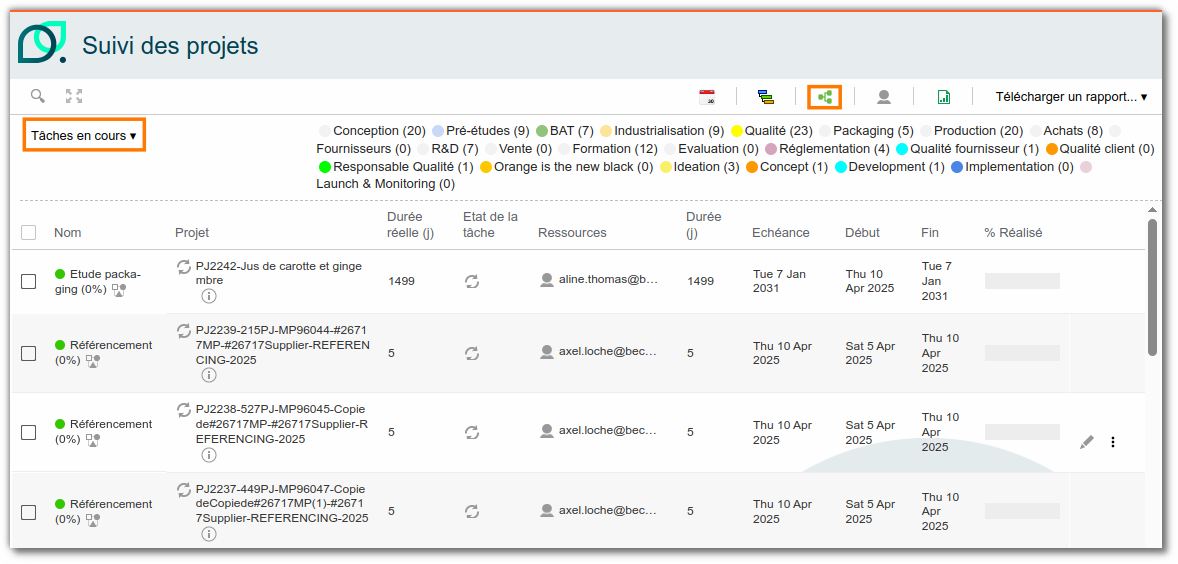Filter by Formation (12) legend
The width and height of the screenshot is (1178, 564).
click(x=608, y=149)
